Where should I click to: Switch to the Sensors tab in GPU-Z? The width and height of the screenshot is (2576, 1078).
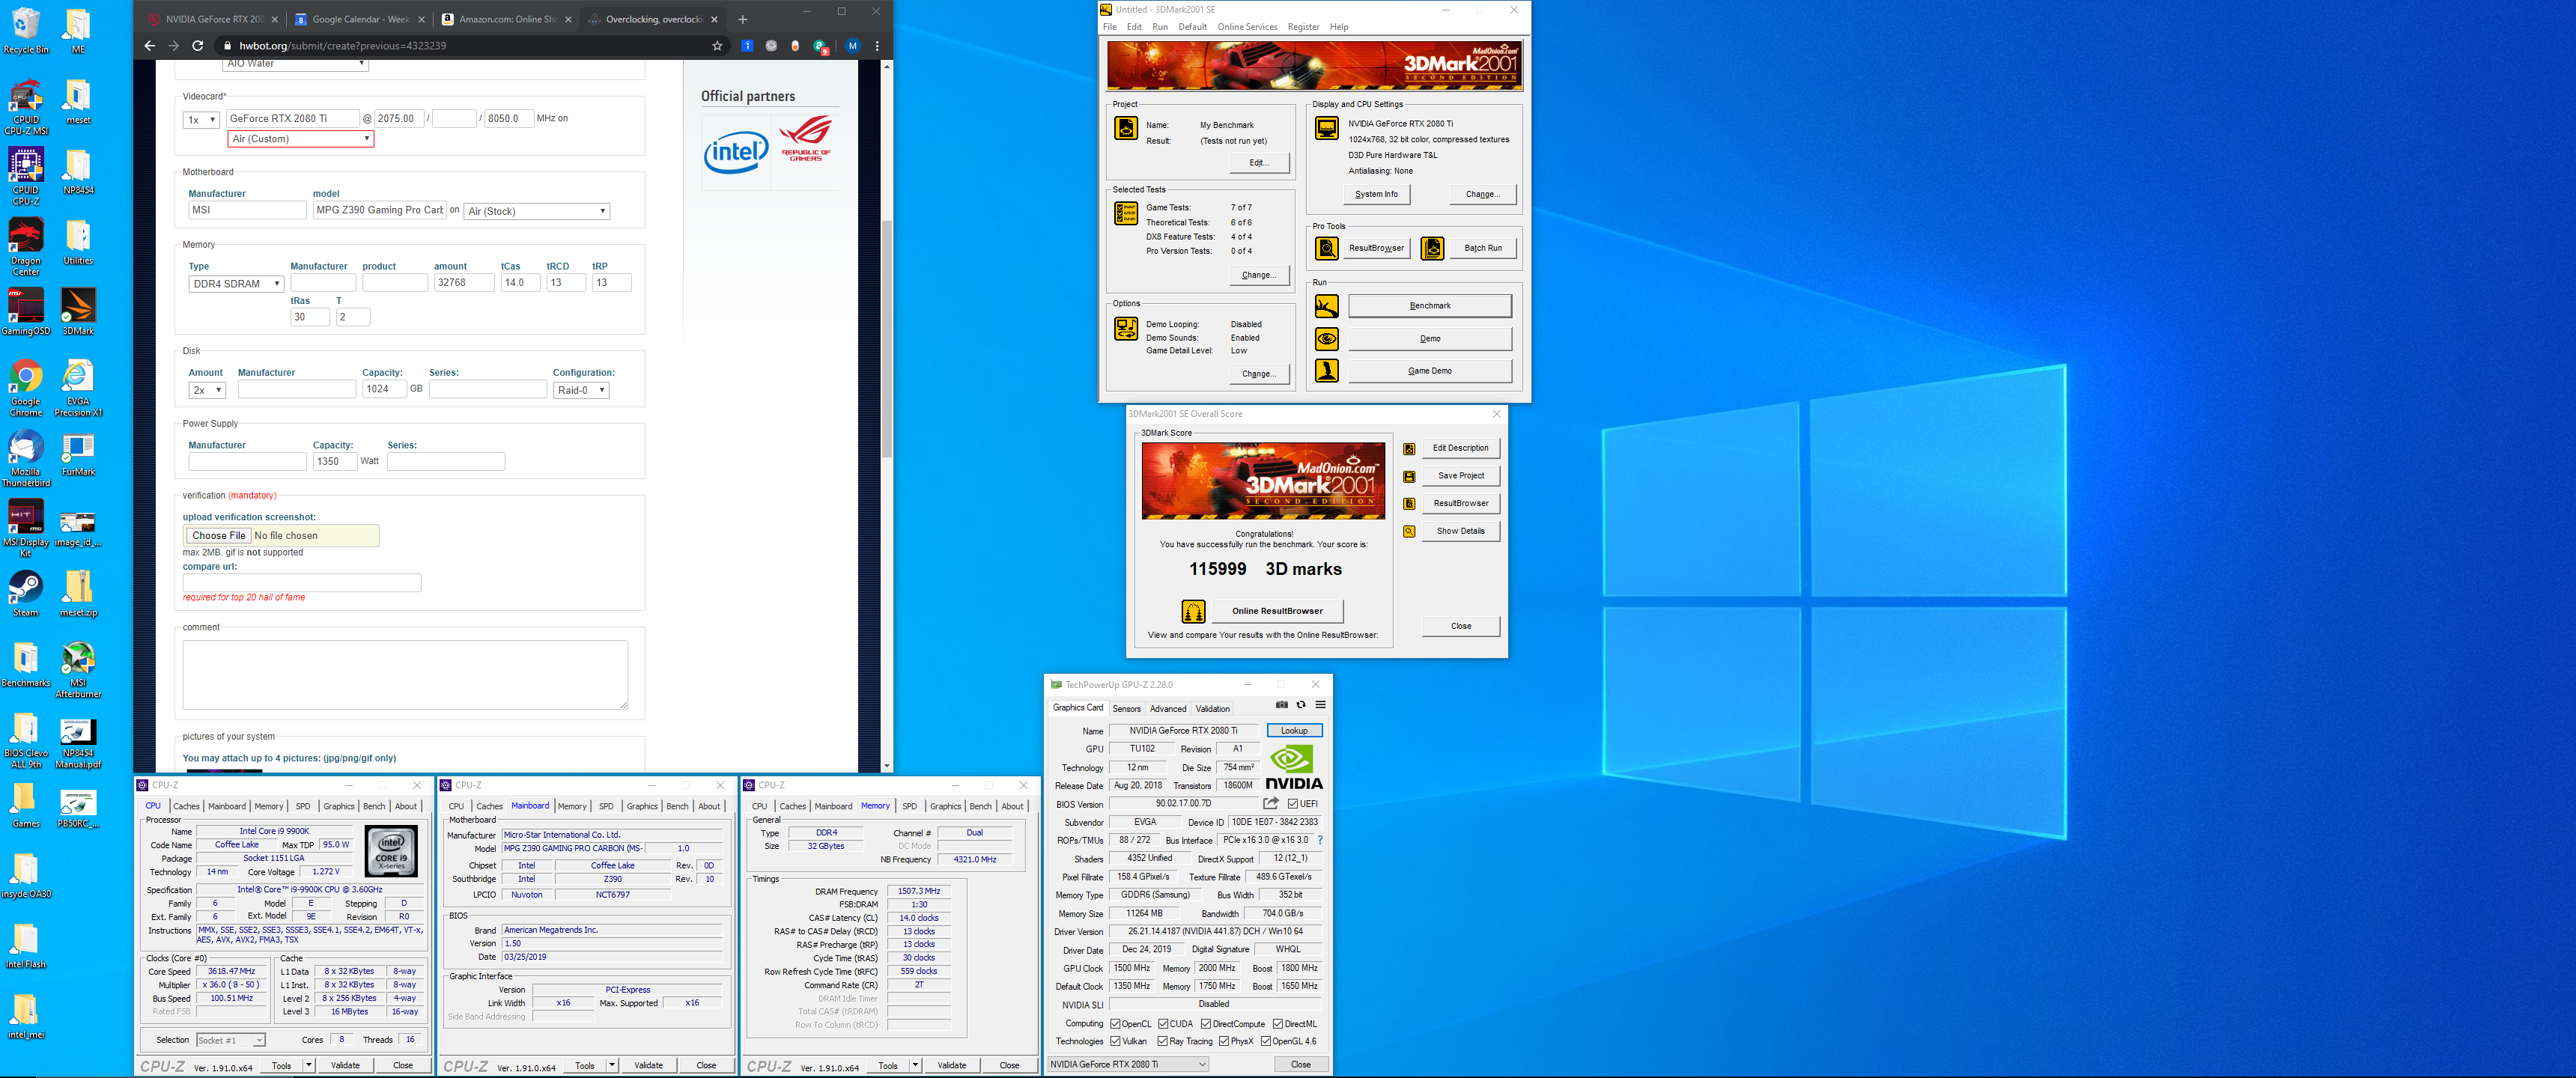pyautogui.click(x=1126, y=709)
